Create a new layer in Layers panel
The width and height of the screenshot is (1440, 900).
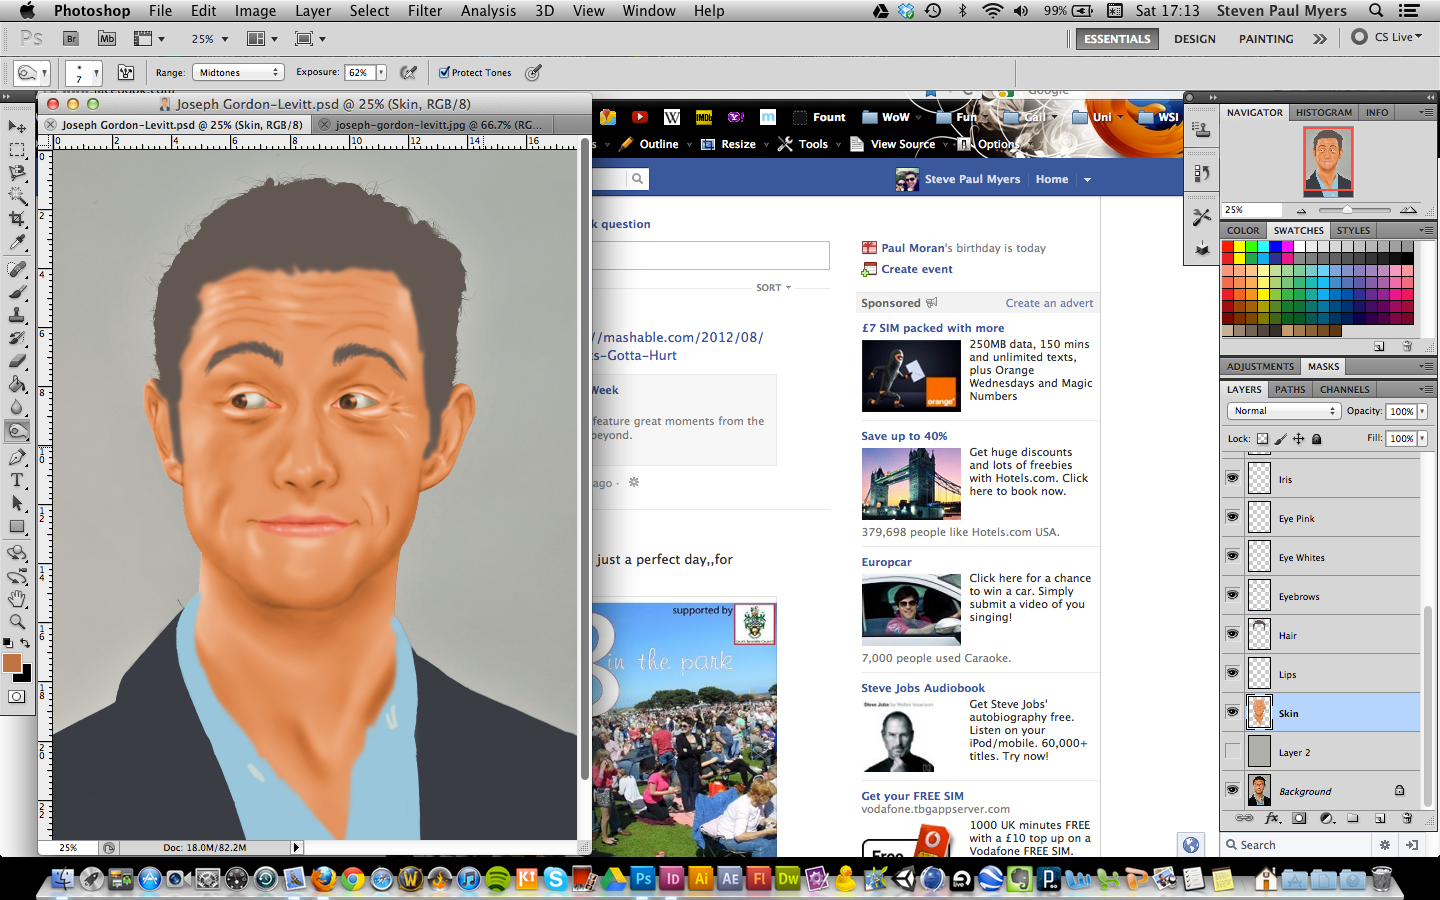1380,818
